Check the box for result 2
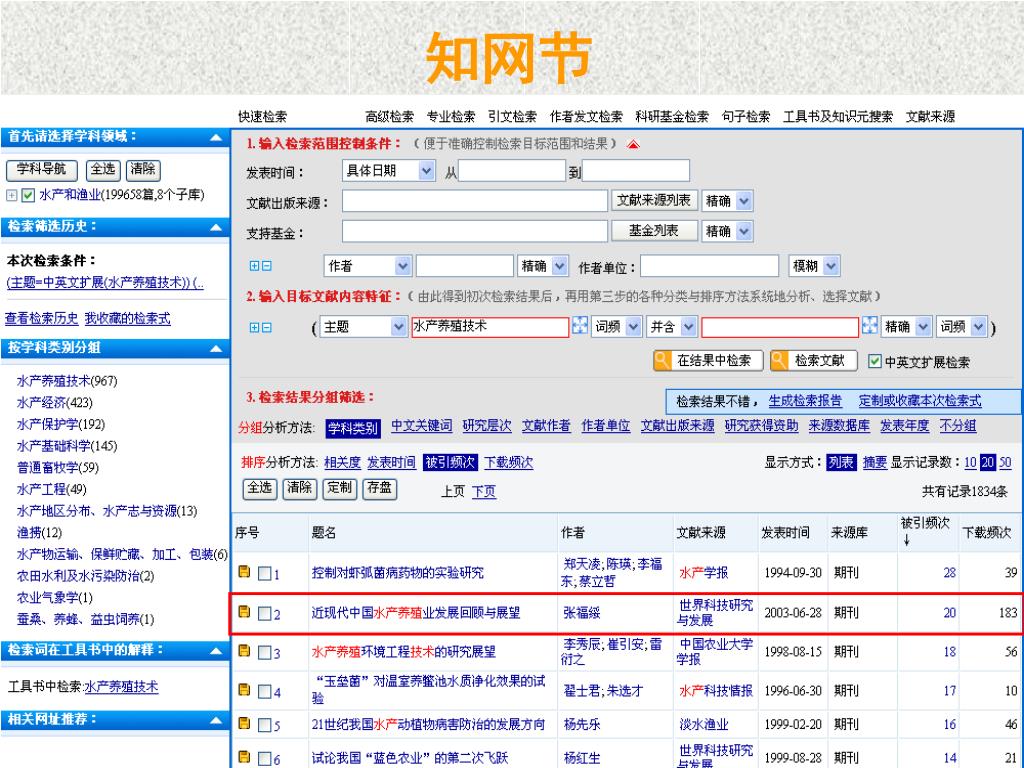 point(264,613)
